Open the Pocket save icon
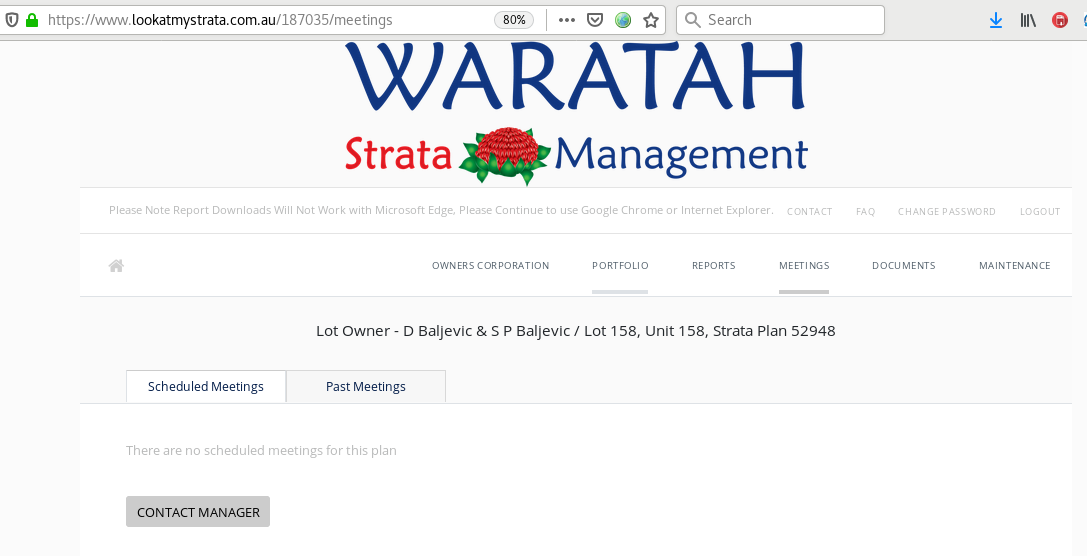 (594, 20)
